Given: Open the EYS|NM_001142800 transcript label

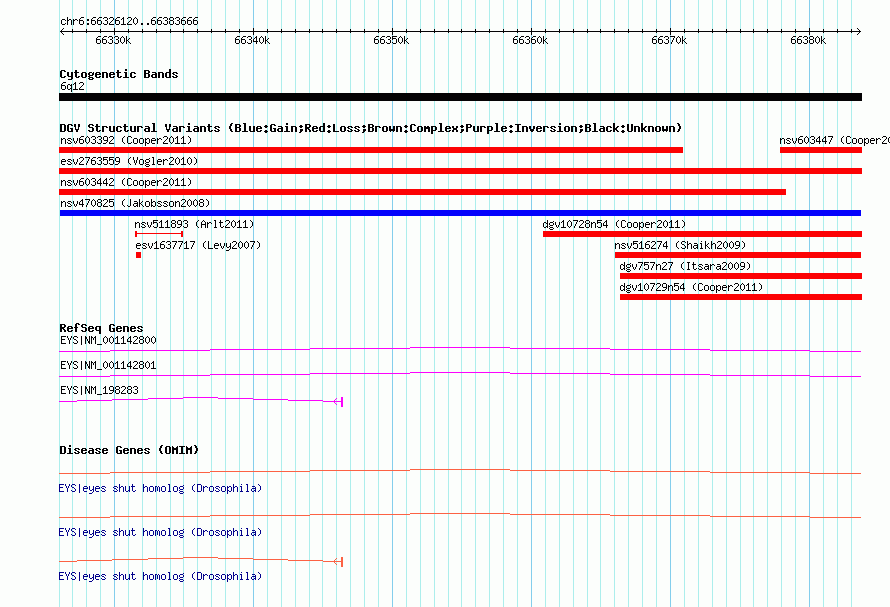Looking at the screenshot, I should click(x=108, y=340).
